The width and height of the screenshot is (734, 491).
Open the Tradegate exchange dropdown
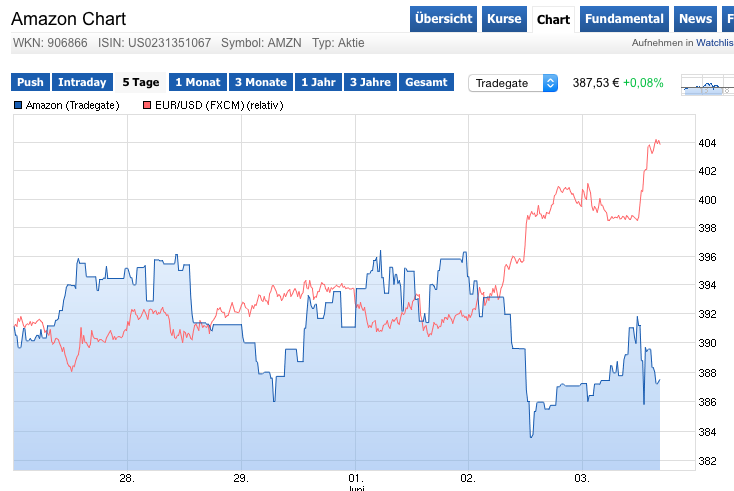coord(513,83)
